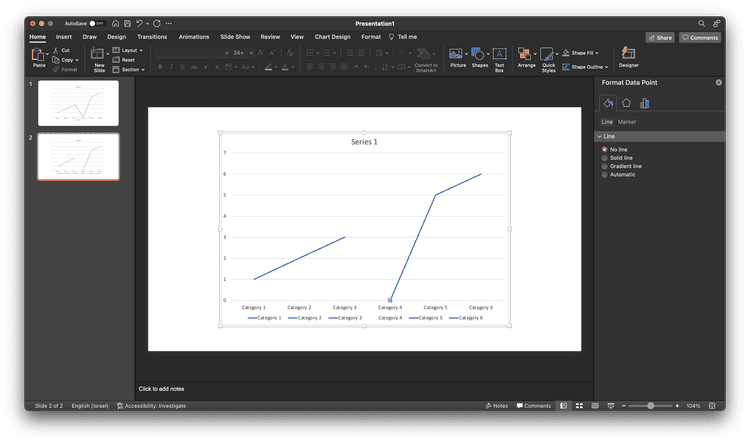Click the Home icon in title bar
The width and height of the screenshot is (750, 443).
115,23
